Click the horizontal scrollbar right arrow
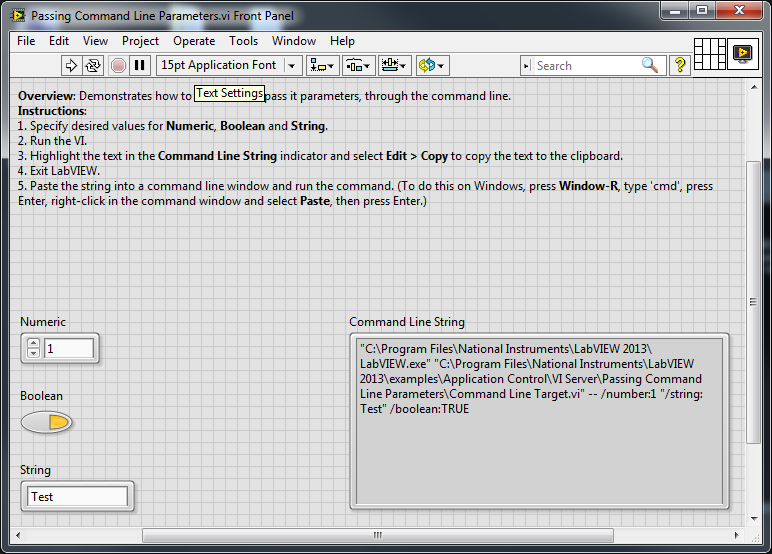The image size is (772, 554). click(x=737, y=535)
